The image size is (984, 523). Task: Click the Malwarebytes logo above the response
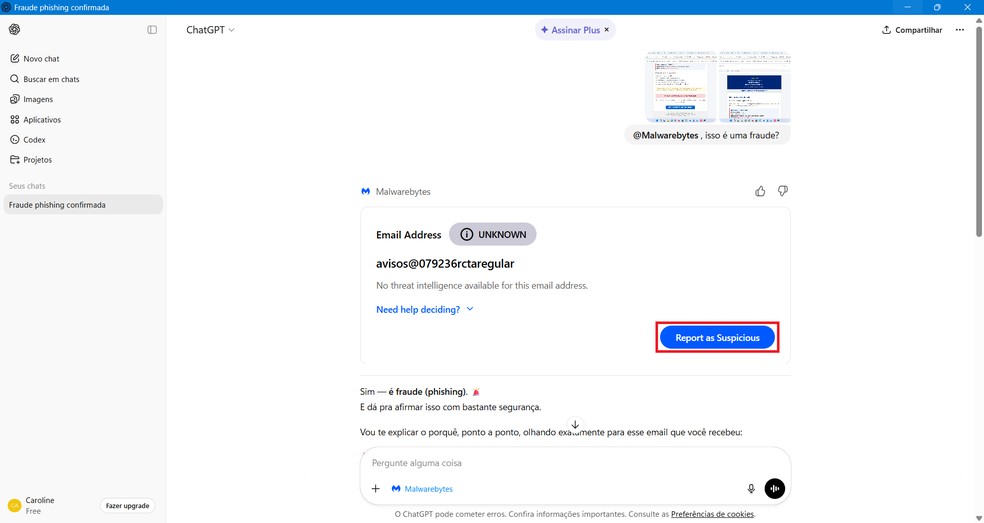pos(365,191)
